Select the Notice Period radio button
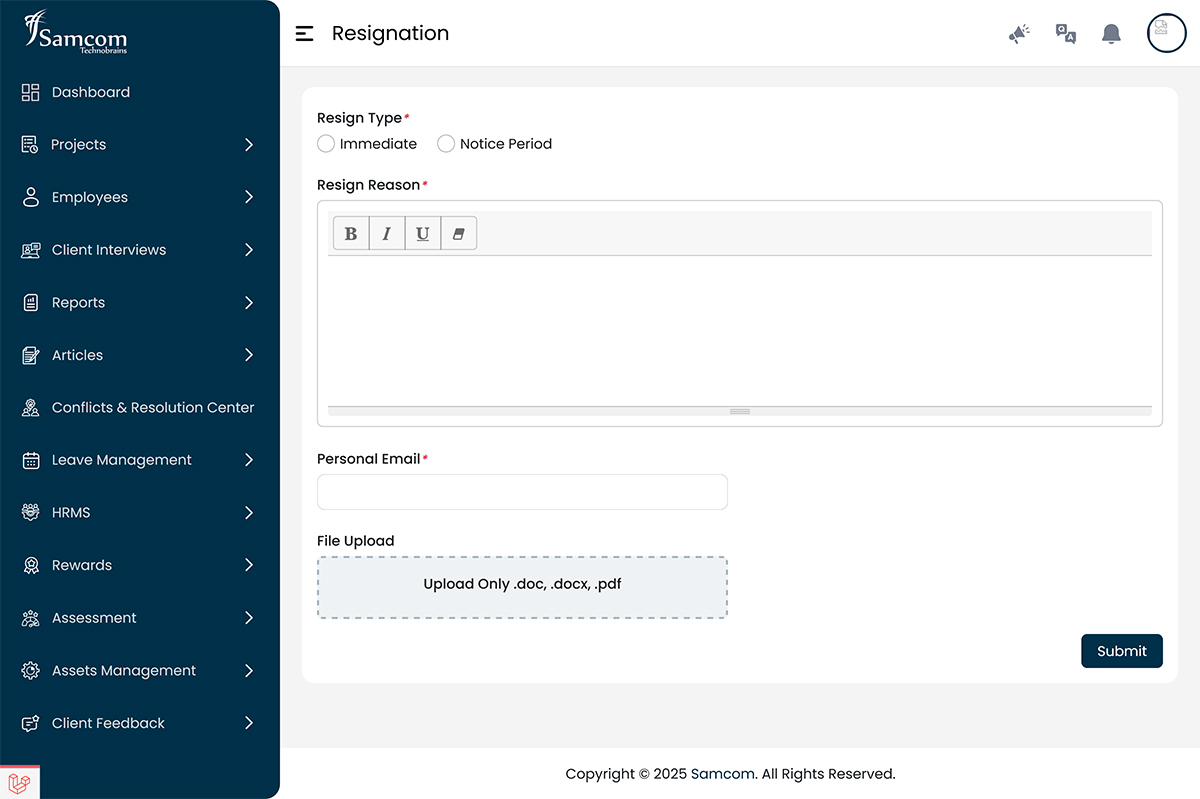Image resolution: width=1200 pixels, height=799 pixels. coord(446,144)
